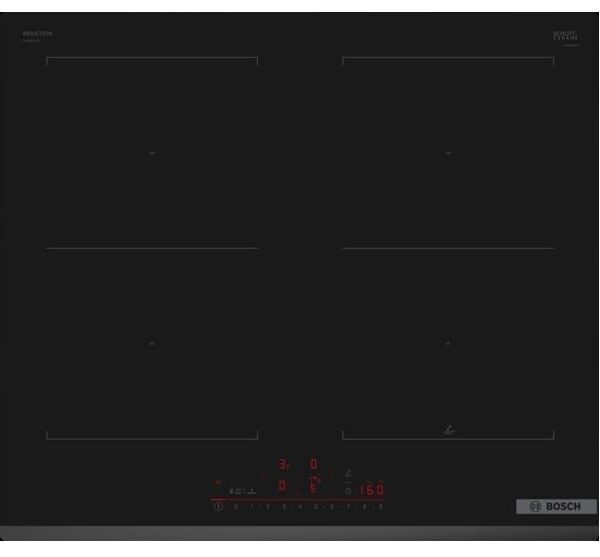Tap the frying sensor icon in the bottom-right zone
Viewport: 600px width, 557px height.
(447, 431)
